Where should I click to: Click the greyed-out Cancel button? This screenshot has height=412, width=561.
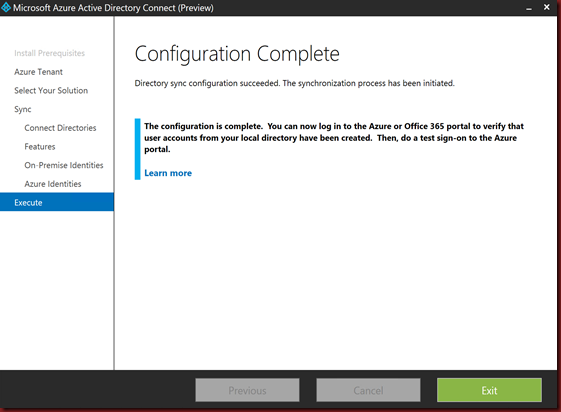click(368, 390)
